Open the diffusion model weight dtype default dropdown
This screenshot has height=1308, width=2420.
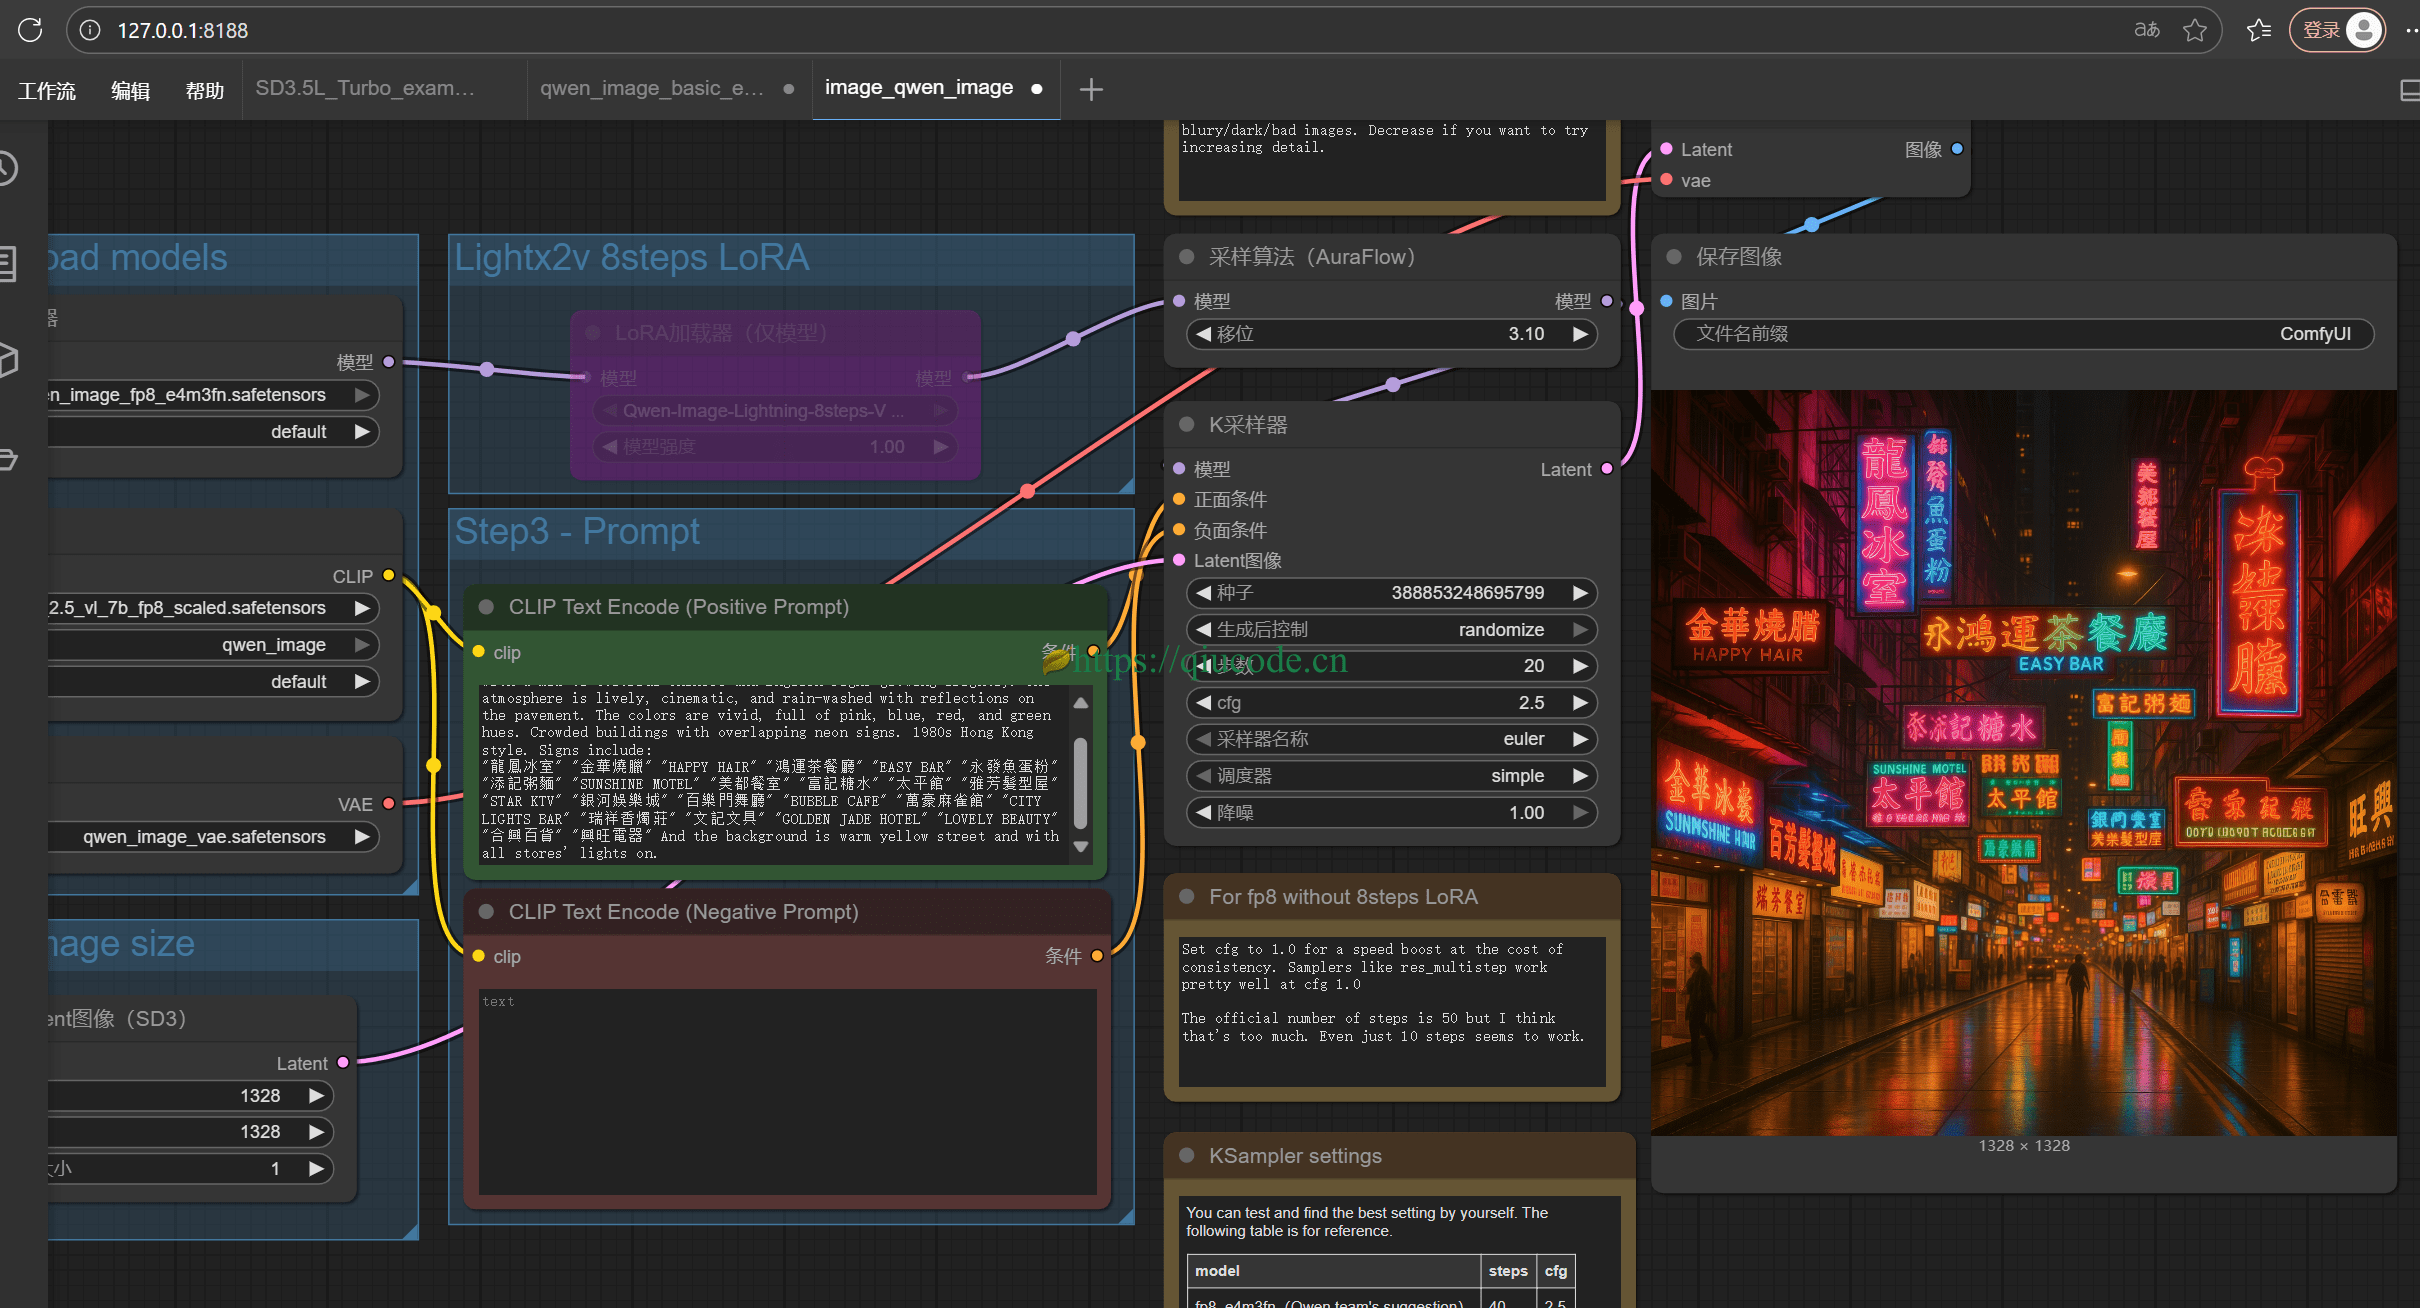[x=213, y=432]
